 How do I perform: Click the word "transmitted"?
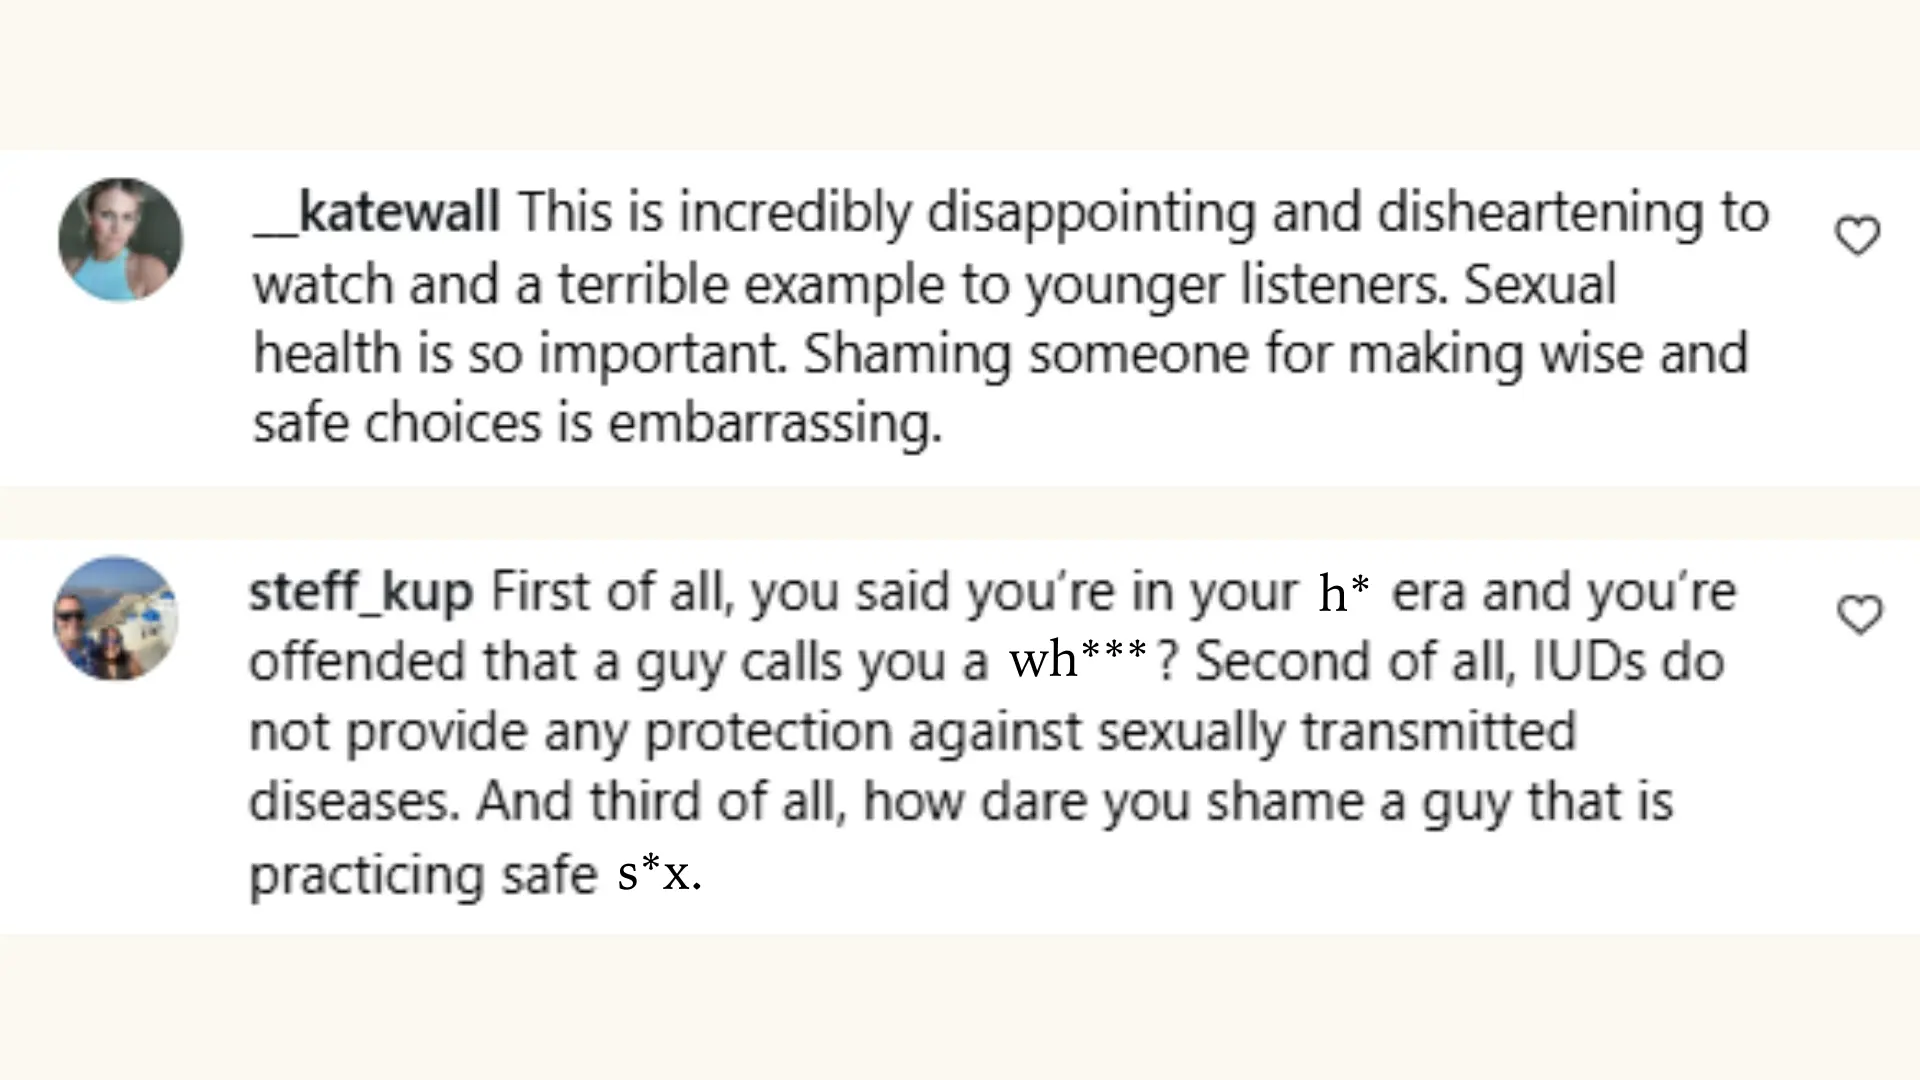pos(1438,731)
